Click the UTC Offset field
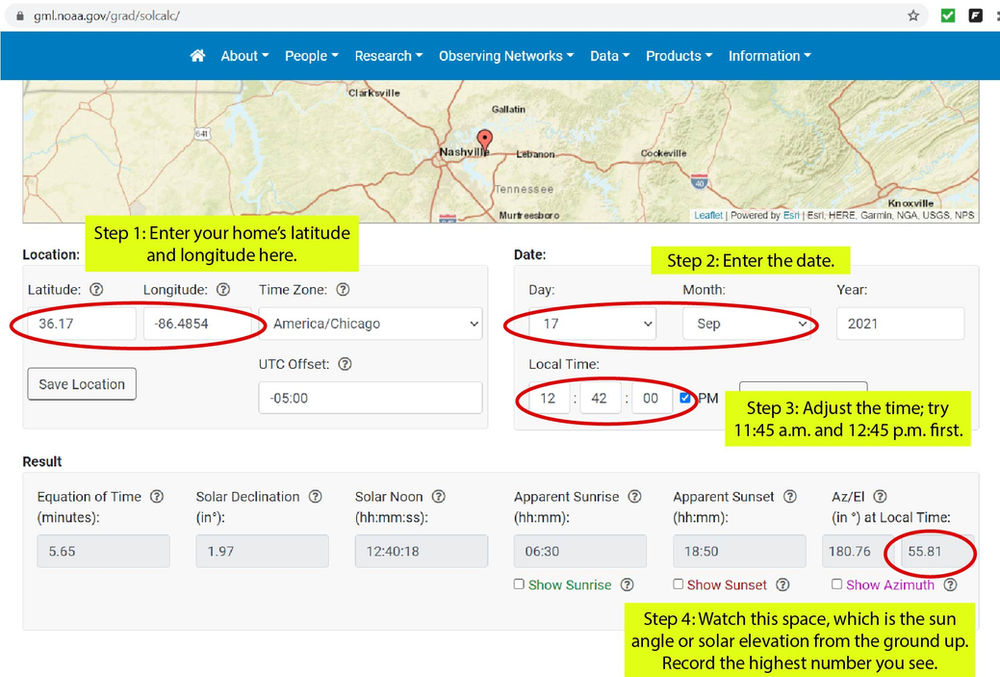Image resolution: width=1000 pixels, height=677 pixels. (371, 398)
